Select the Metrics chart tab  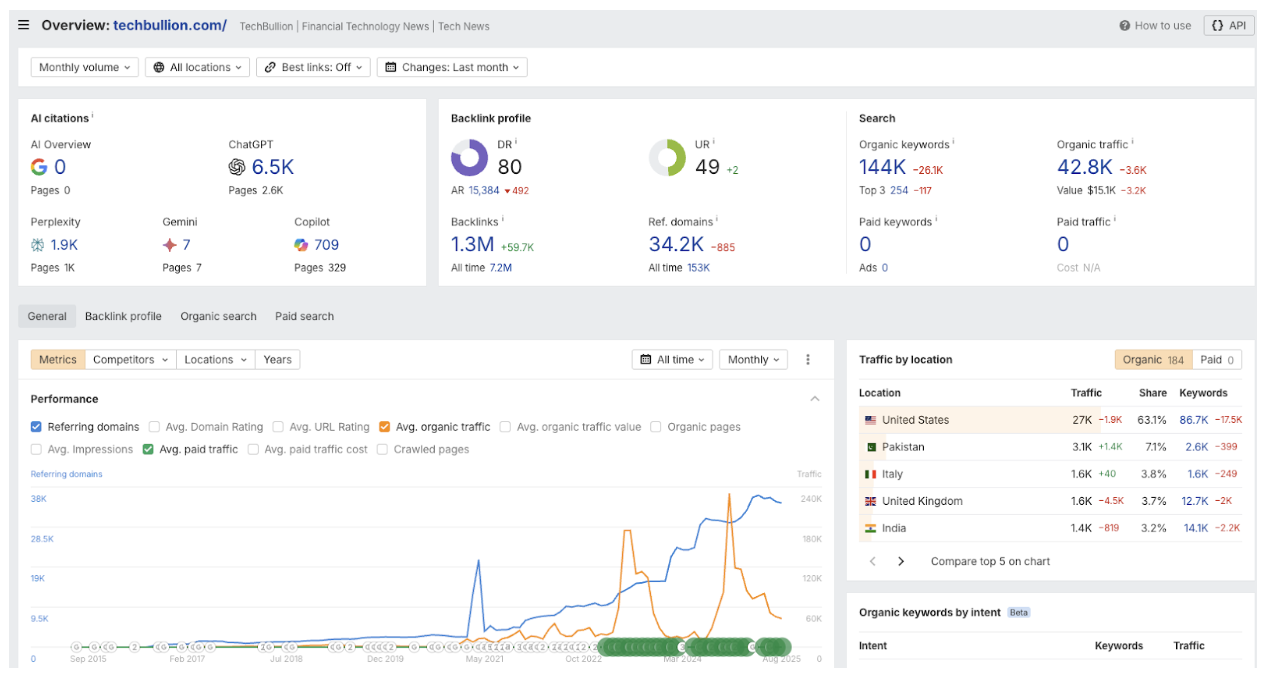pyautogui.click(x=58, y=360)
